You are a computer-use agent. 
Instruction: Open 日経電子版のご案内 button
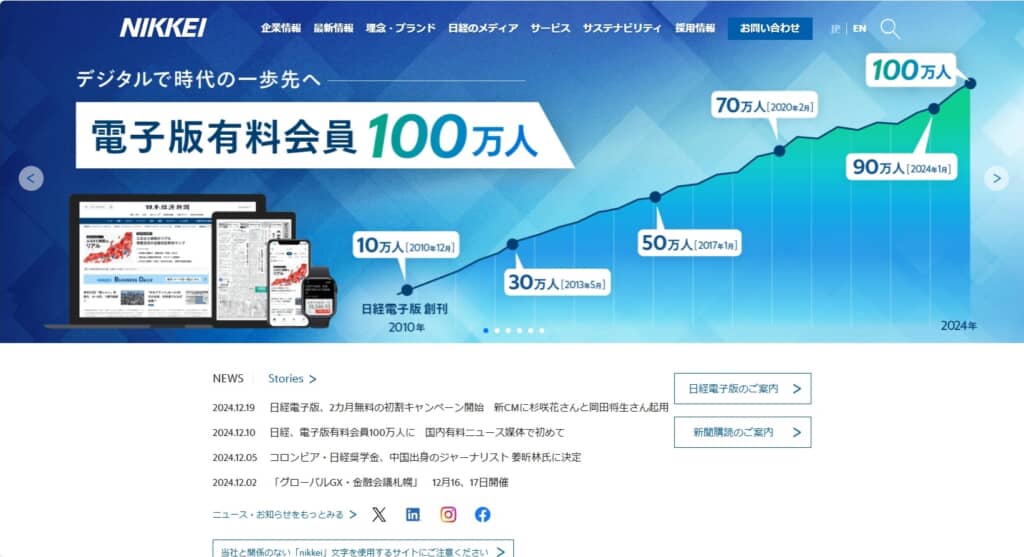click(x=743, y=389)
